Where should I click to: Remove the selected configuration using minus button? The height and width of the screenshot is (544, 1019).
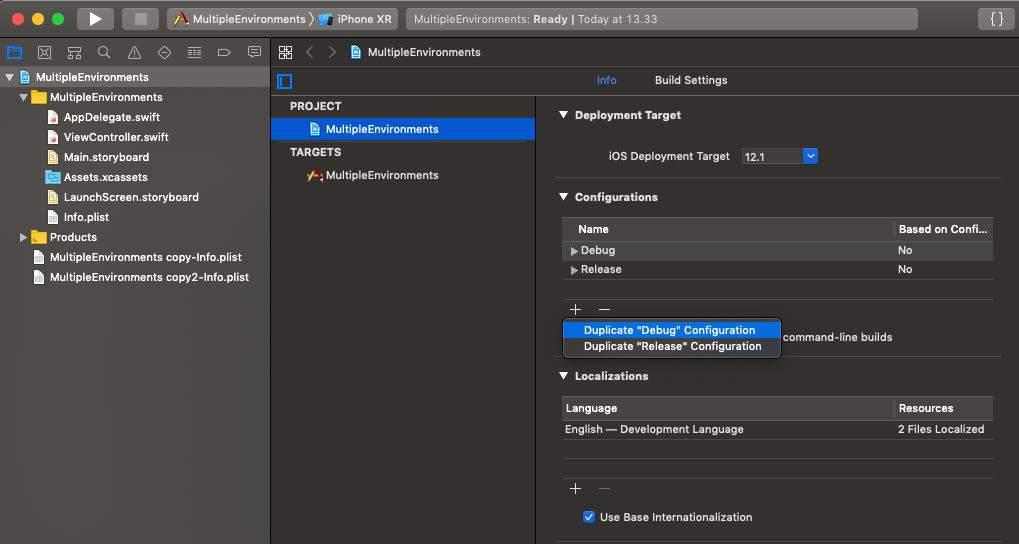[x=604, y=310]
